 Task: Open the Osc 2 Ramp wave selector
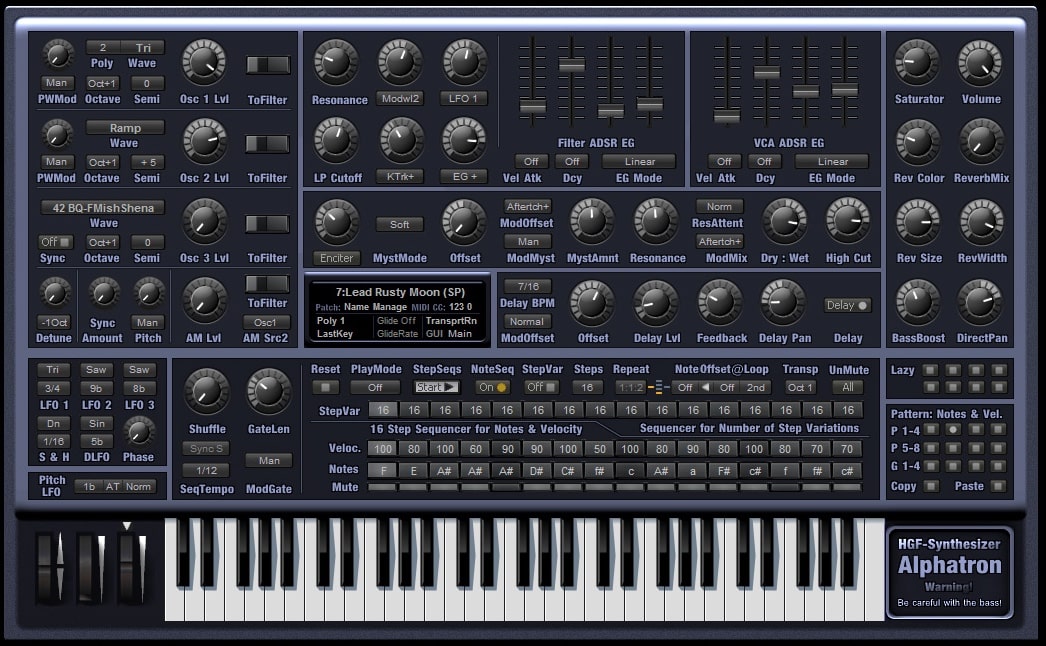coord(124,127)
